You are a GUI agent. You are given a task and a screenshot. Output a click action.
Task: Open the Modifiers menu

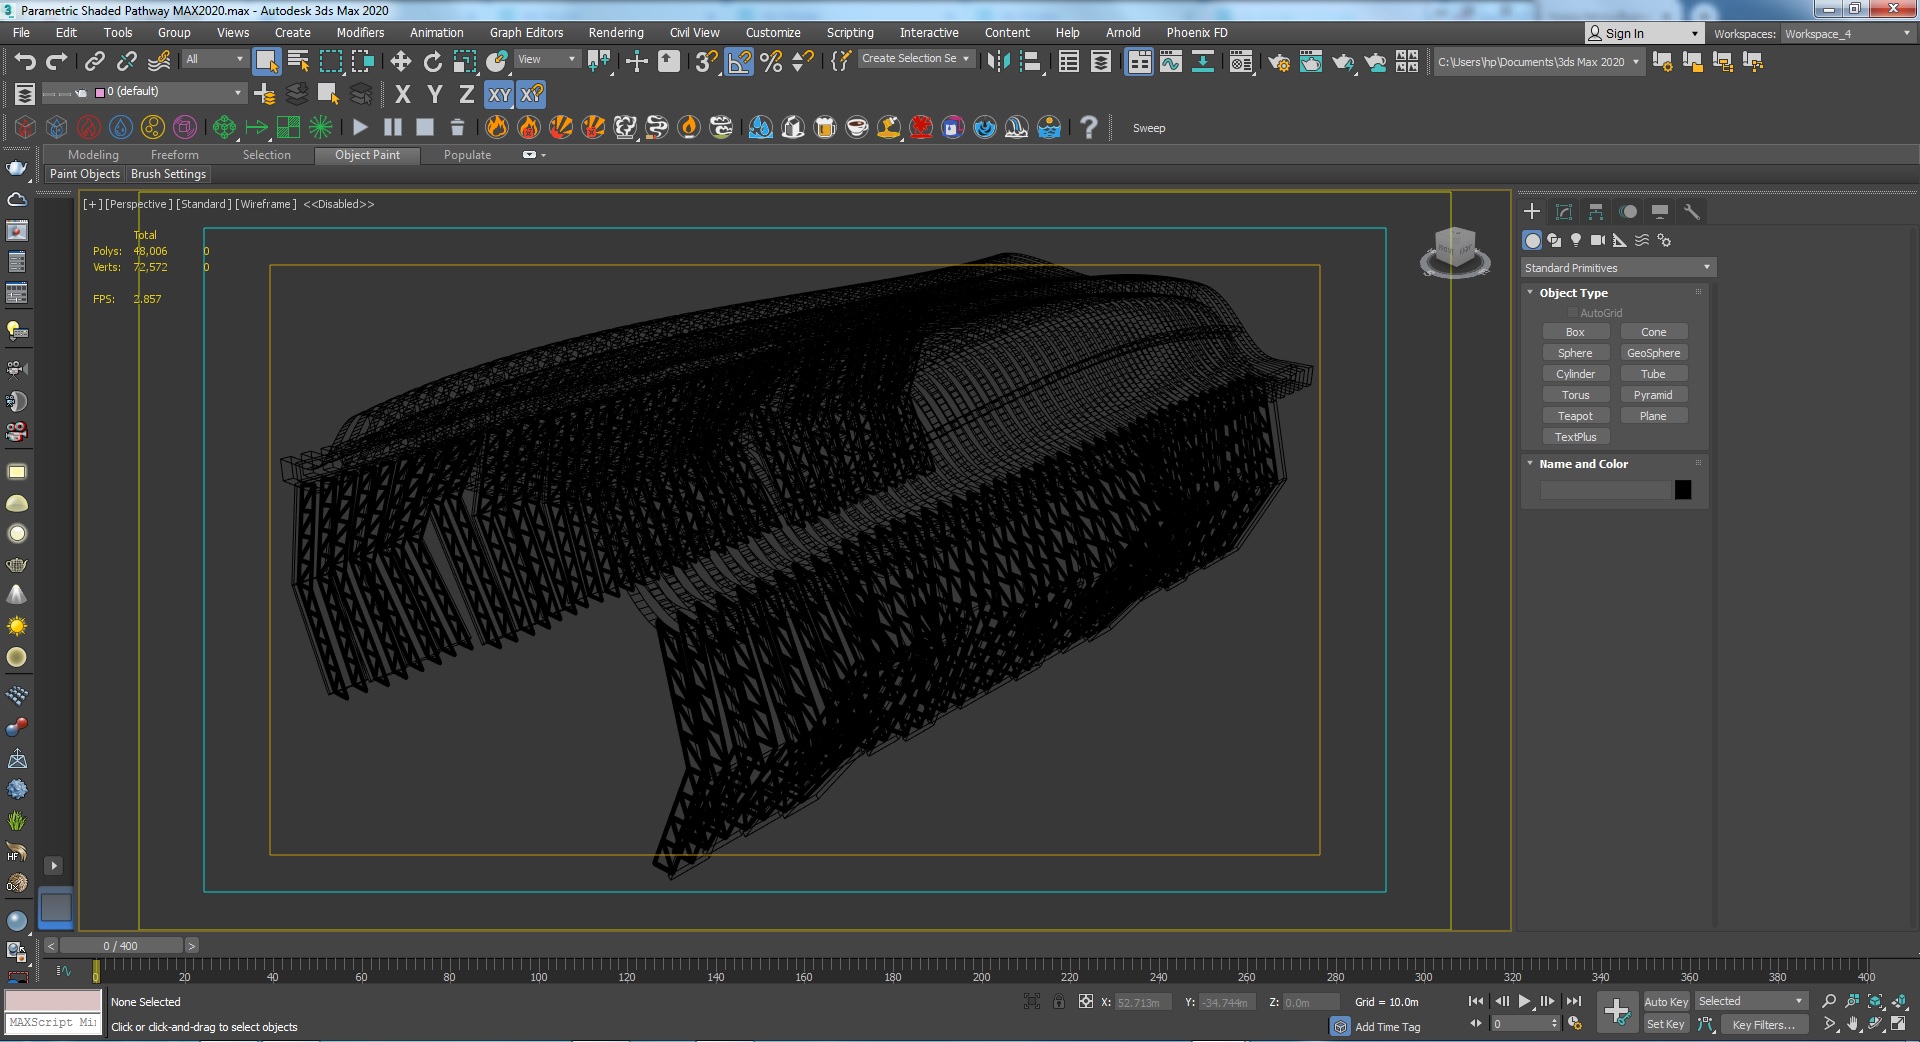pyautogui.click(x=360, y=33)
